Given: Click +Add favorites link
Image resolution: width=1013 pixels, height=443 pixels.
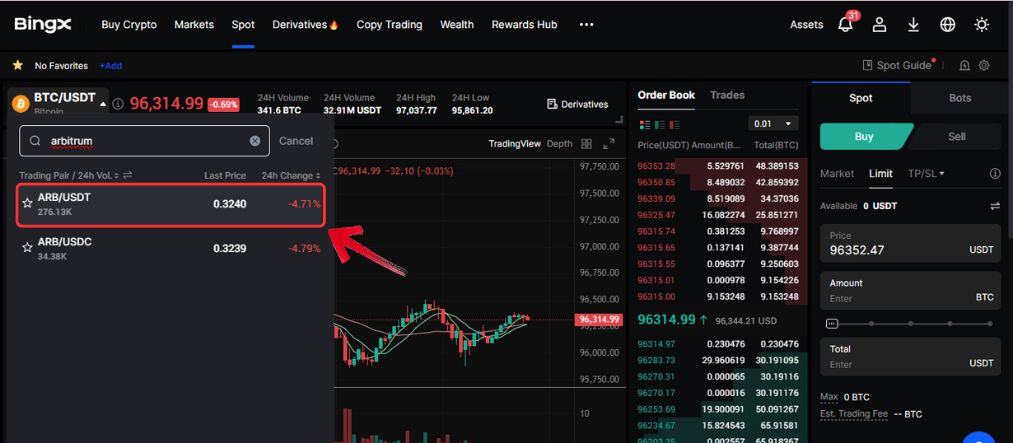Looking at the screenshot, I should point(110,65).
